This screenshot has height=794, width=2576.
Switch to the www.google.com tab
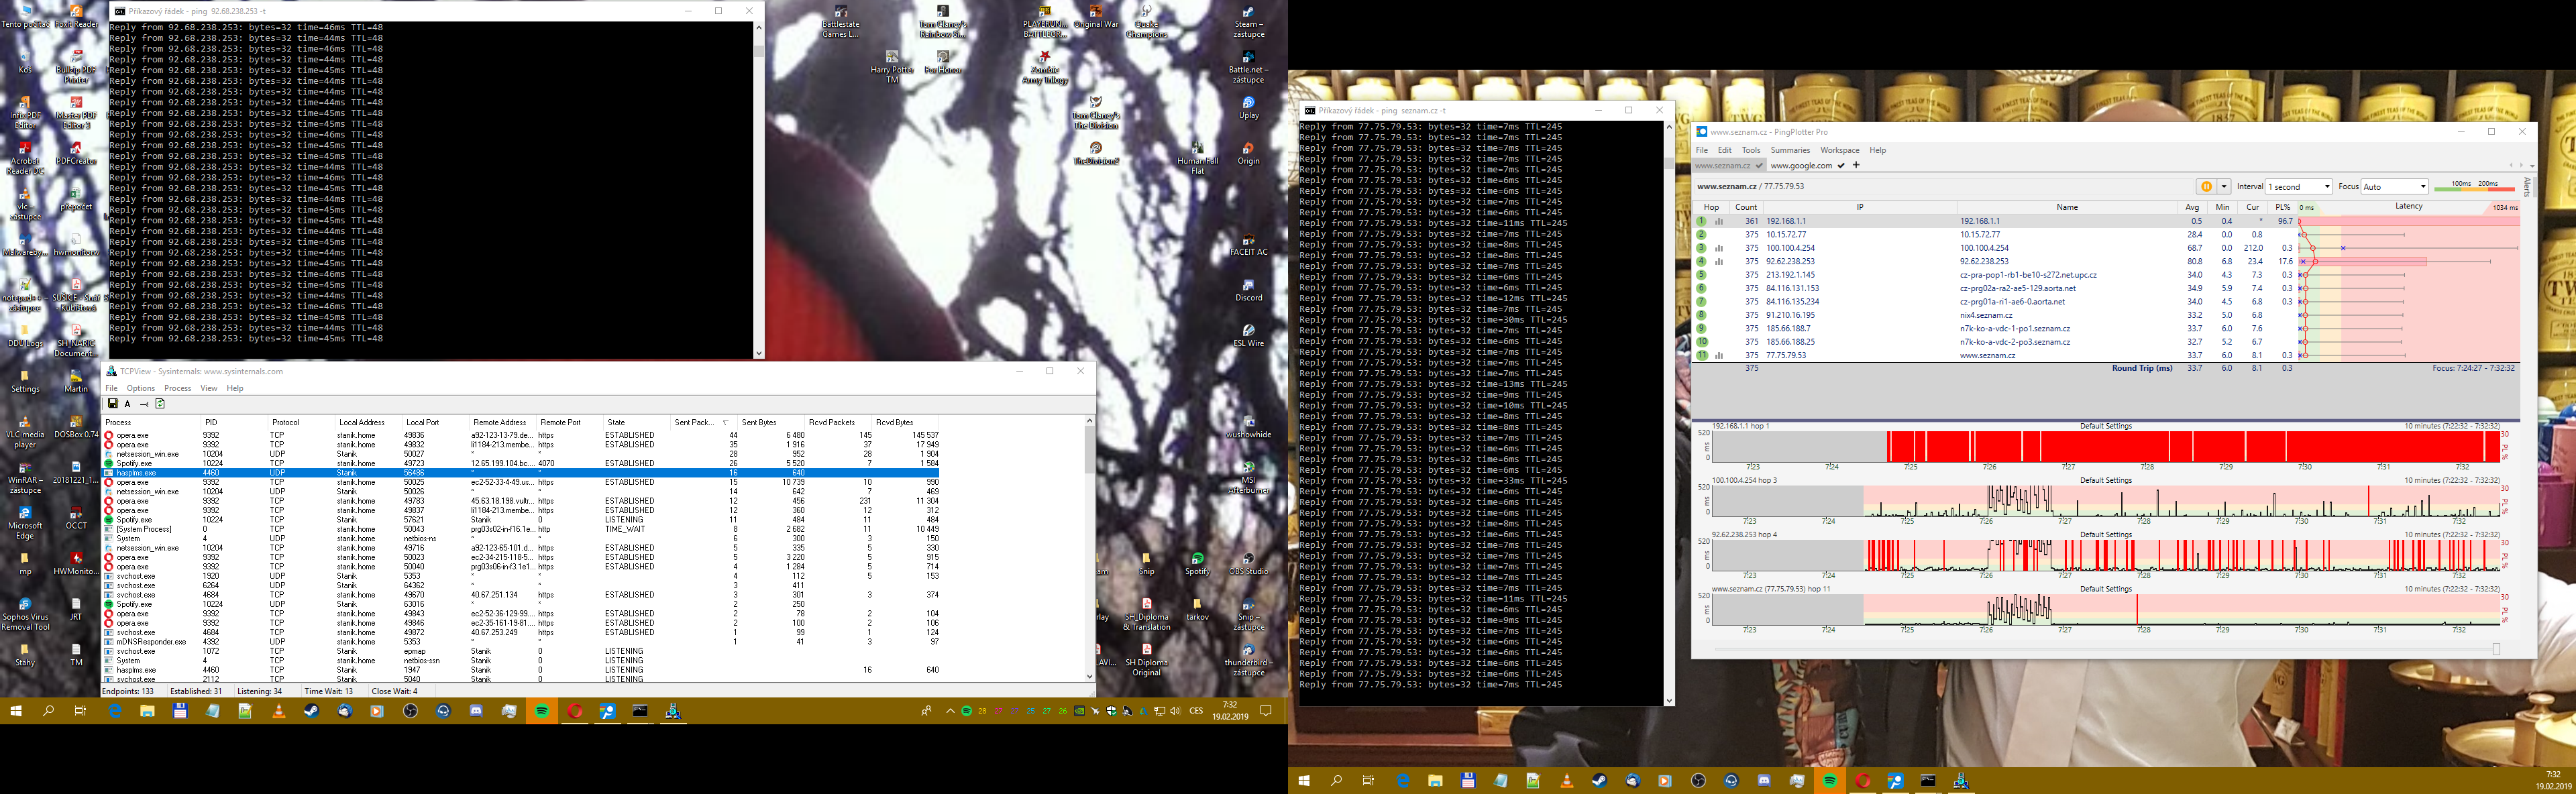(1801, 166)
